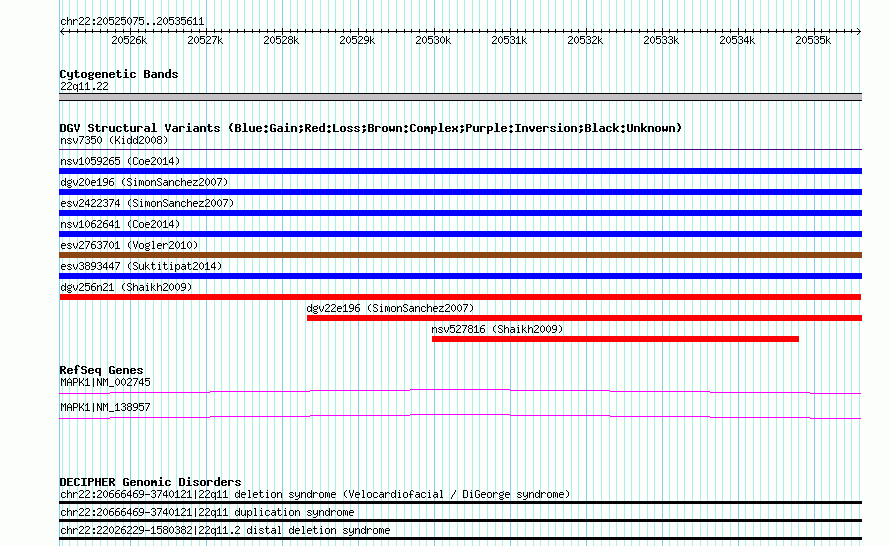
Task: Select the MAPK1|NM_138957 transcript label
Action: (x=106, y=408)
